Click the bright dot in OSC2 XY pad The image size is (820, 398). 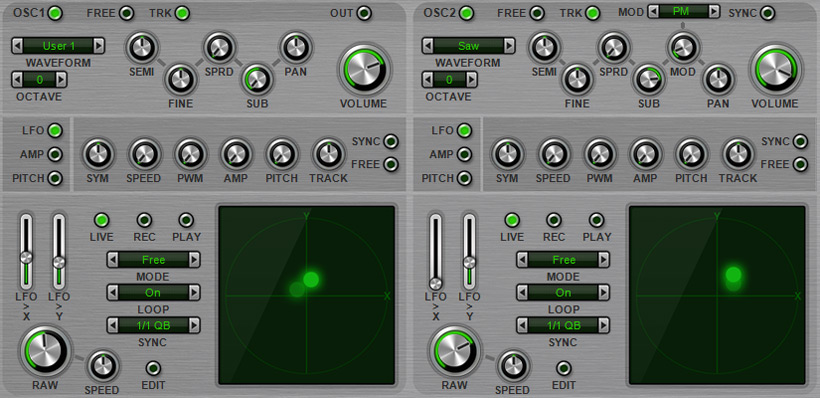tap(733, 275)
